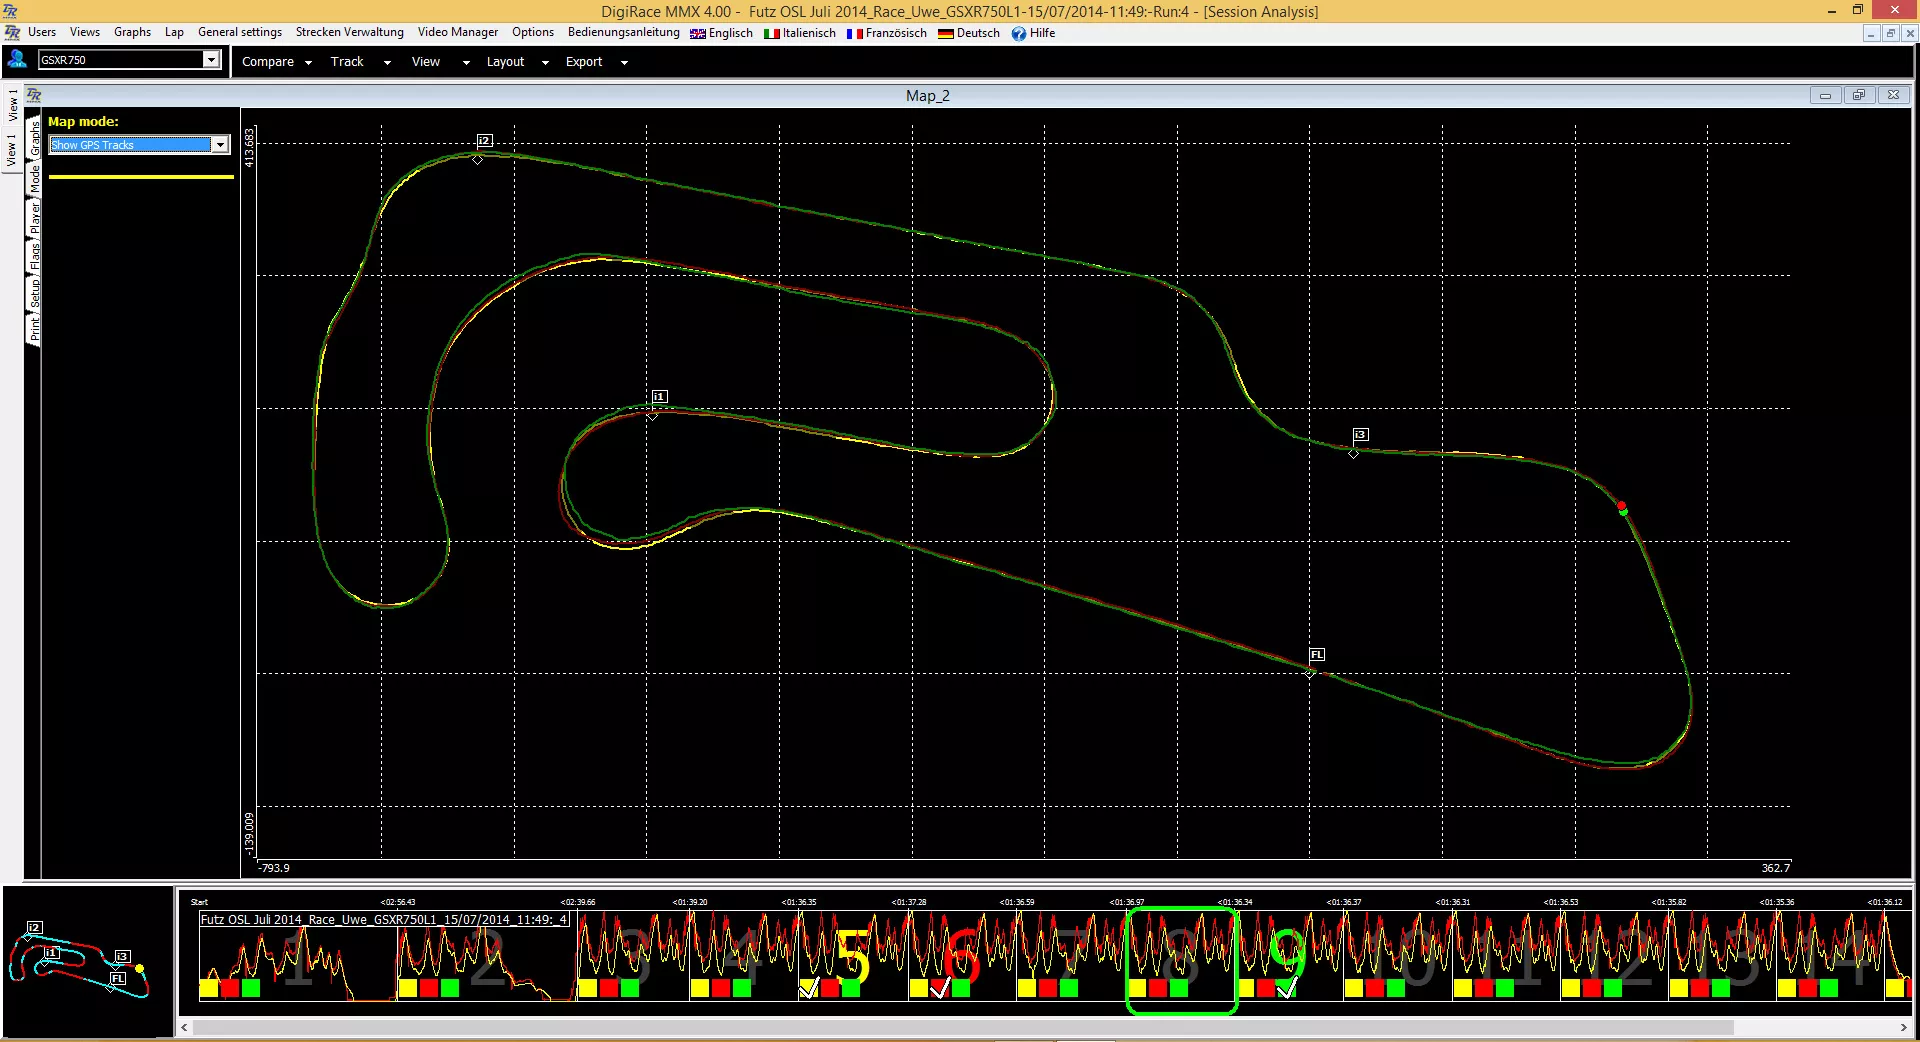Open the Setup vertical side tab
The height and width of the screenshot is (1042, 1920).
coord(35,292)
